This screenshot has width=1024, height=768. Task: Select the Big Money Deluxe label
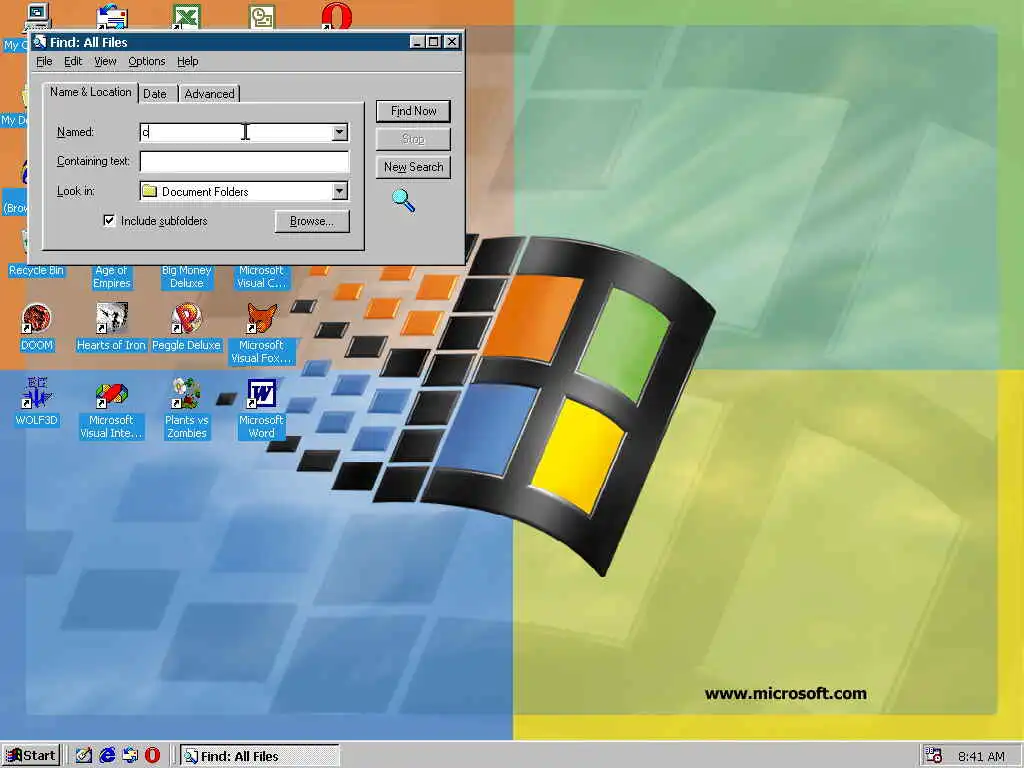tap(187, 276)
